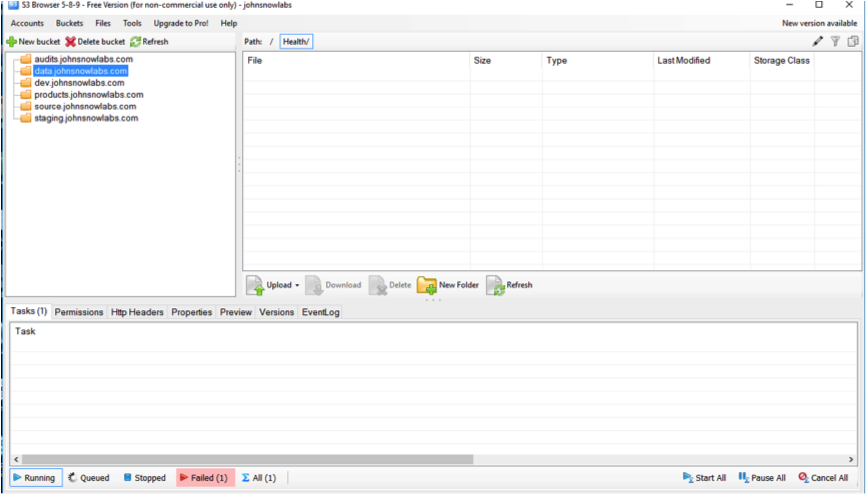The width and height of the screenshot is (866, 495).
Task: Click folder icon of staging.johnsnowlabs.com
Action: (25, 118)
